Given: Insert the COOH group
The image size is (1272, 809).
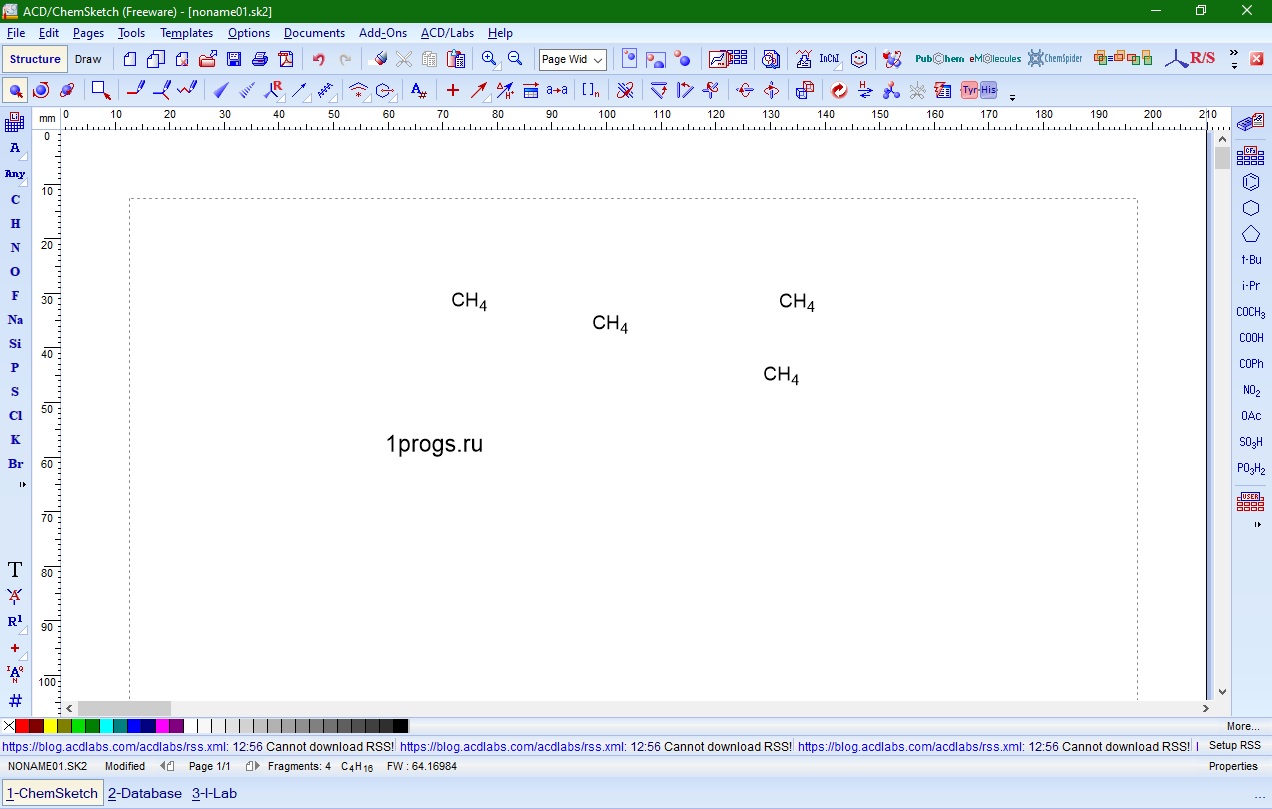Looking at the screenshot, I should click(x=1251, y=338).
